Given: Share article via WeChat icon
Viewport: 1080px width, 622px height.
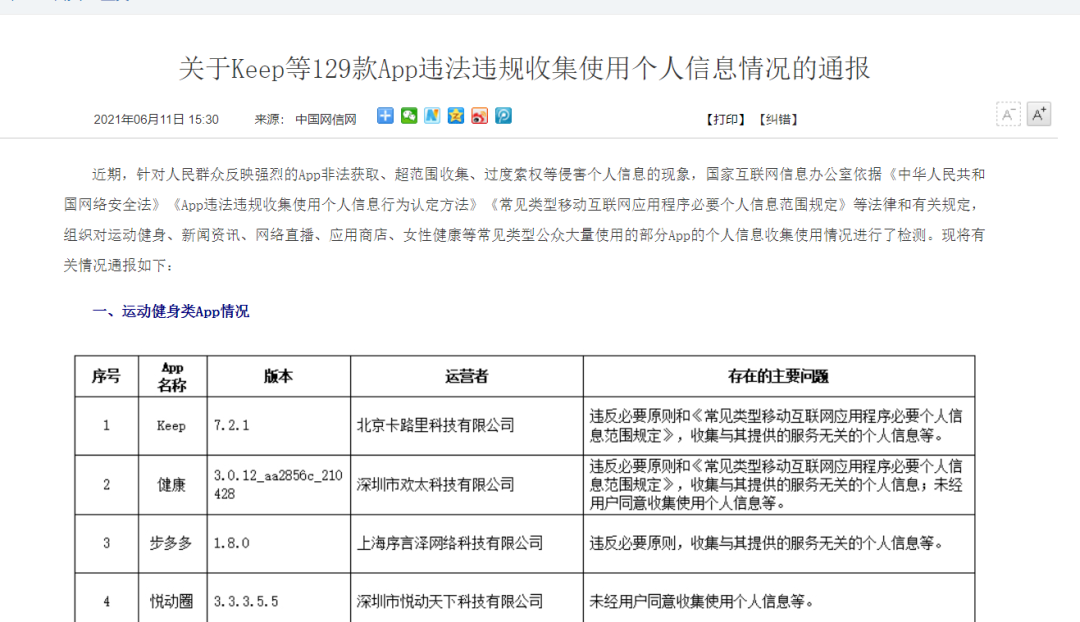Looking at the screenshot, I should [x=409, y=116].
